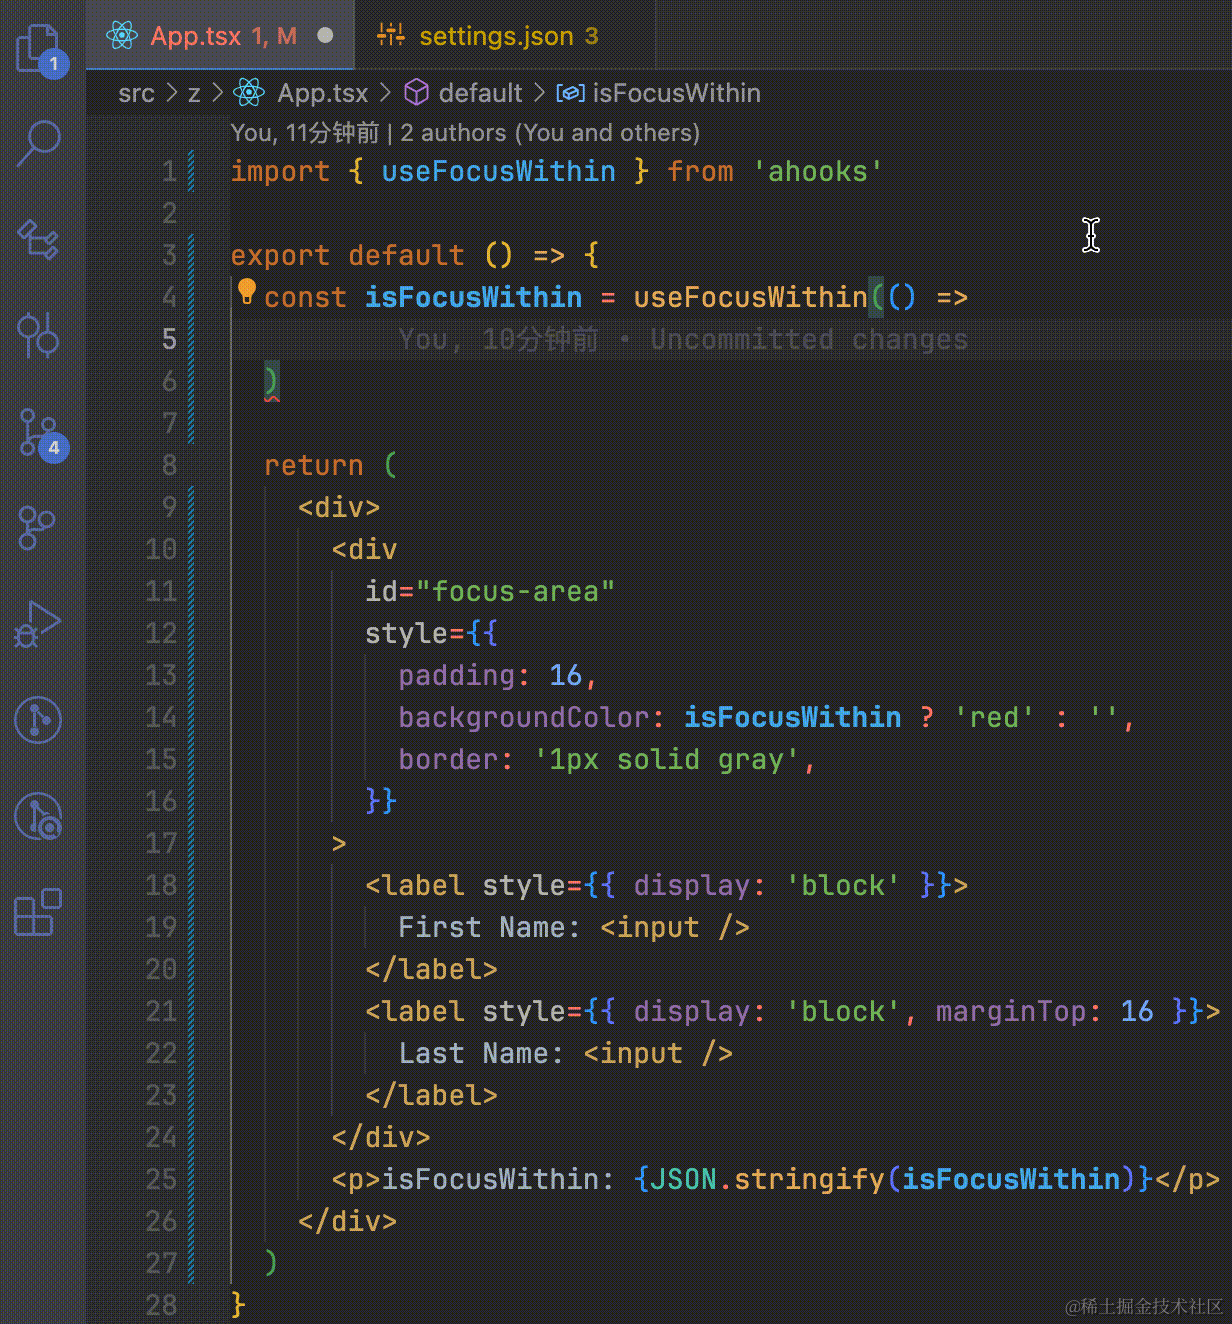This screenshot has width=1232, height=1324.
Task: Click the inline "Uncommitted changes" blame text
Action: click(809, 339)
